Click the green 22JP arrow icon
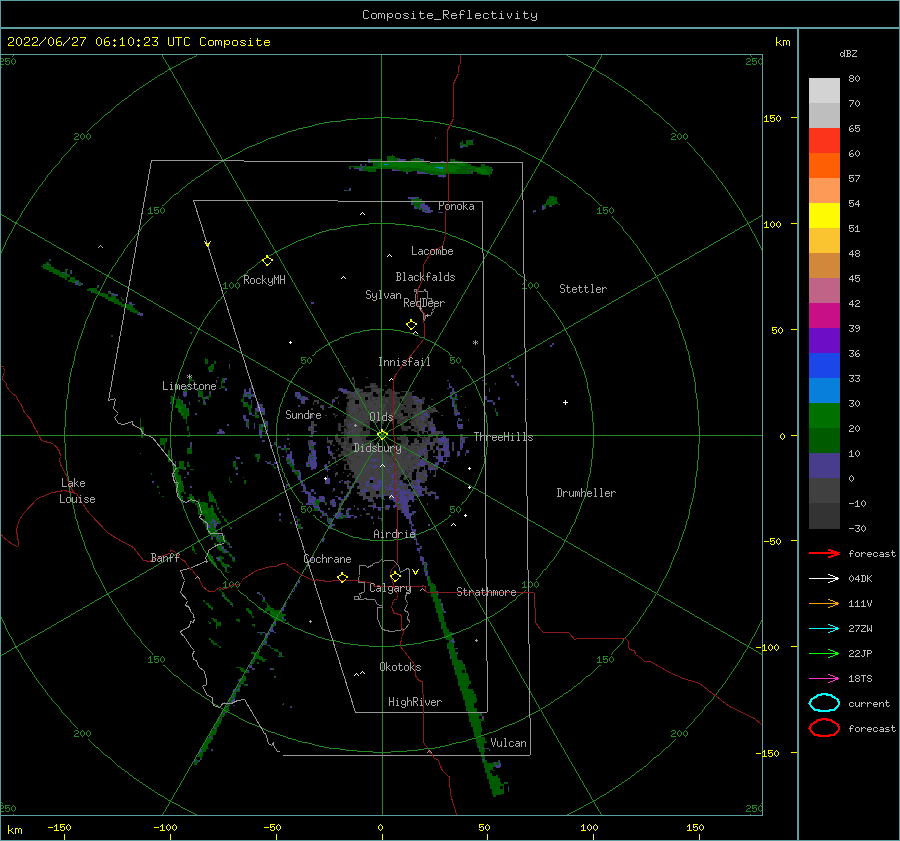Screen dimensions: 900x841 [824, 653]
